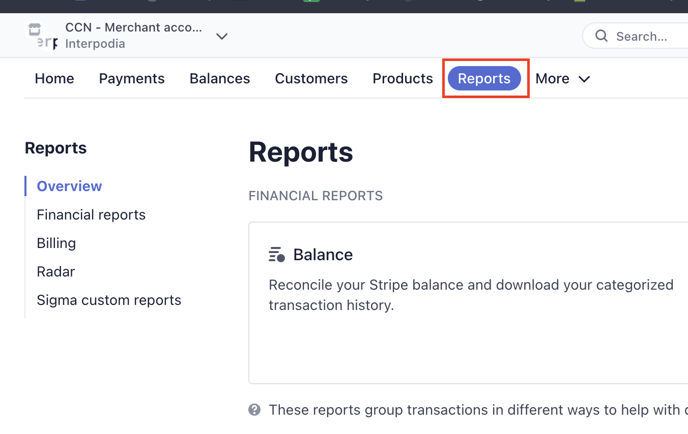Select Overview in the Reports sidebar

[69, 186]
